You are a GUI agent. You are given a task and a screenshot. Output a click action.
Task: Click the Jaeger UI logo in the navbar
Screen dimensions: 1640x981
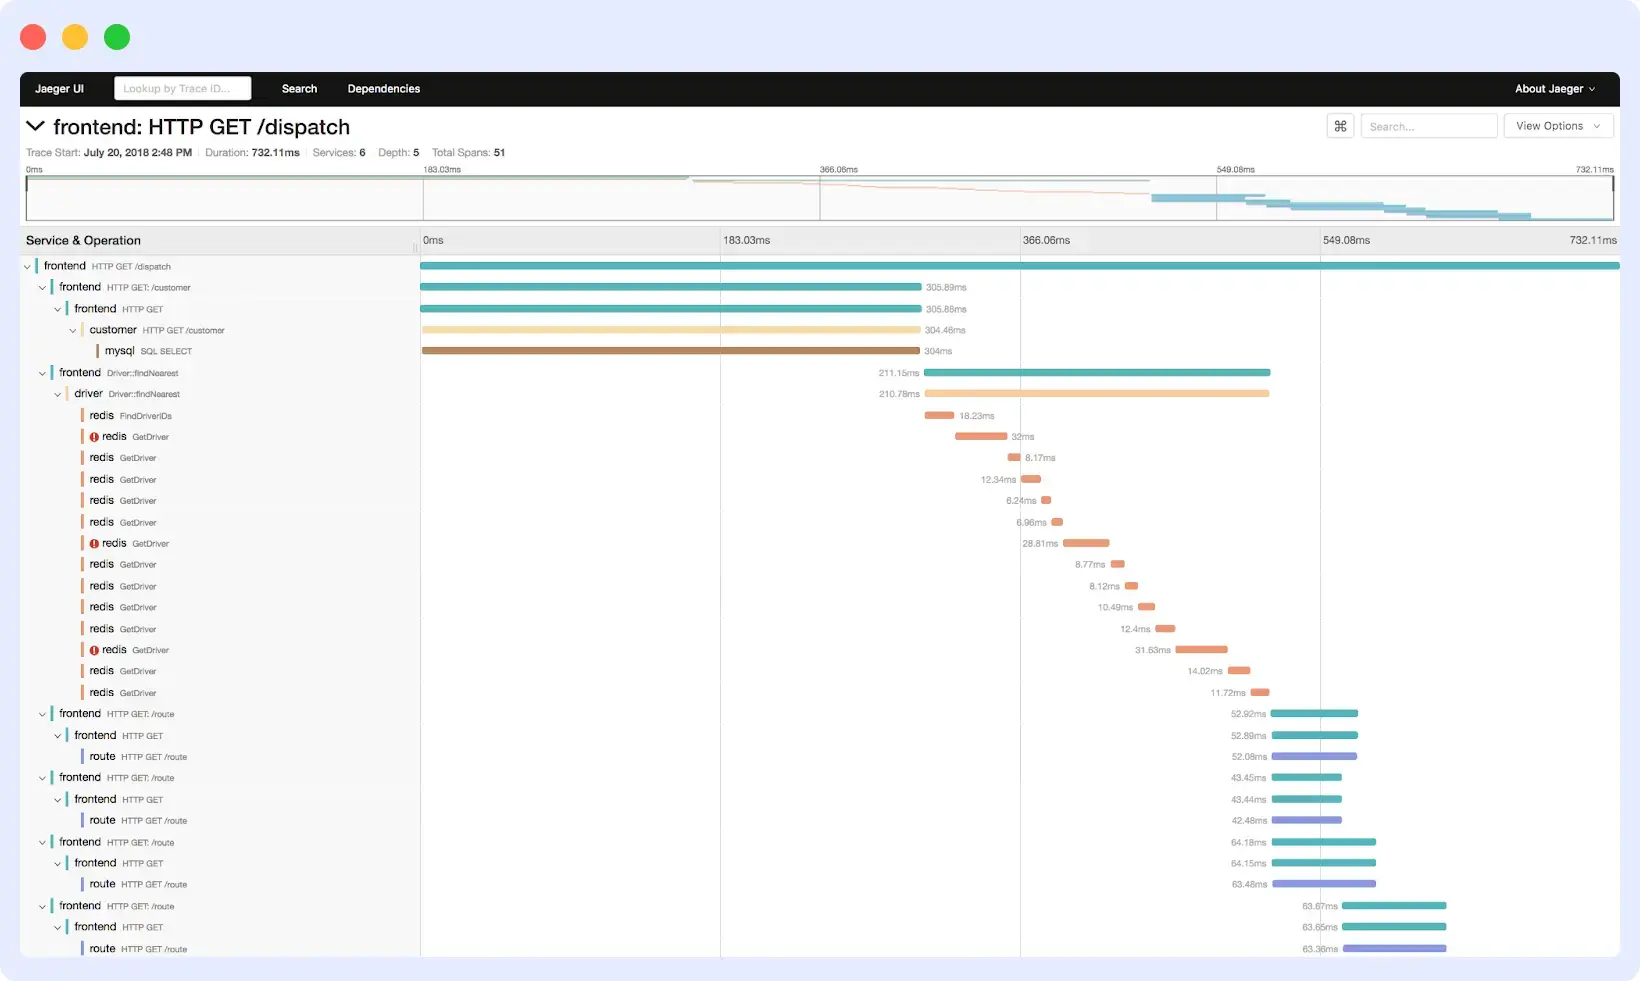pos(59,88)
